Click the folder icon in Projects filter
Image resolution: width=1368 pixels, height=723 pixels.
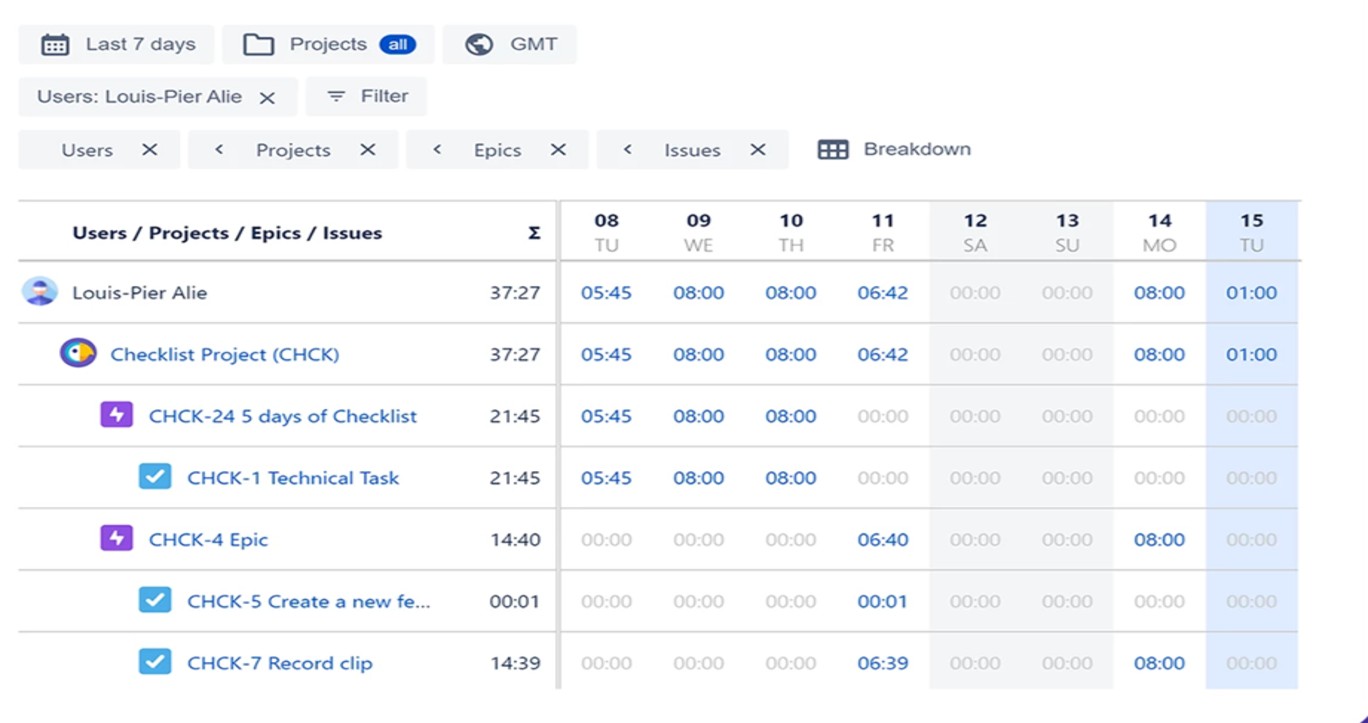pyautogui.click(x=259, y=45)
